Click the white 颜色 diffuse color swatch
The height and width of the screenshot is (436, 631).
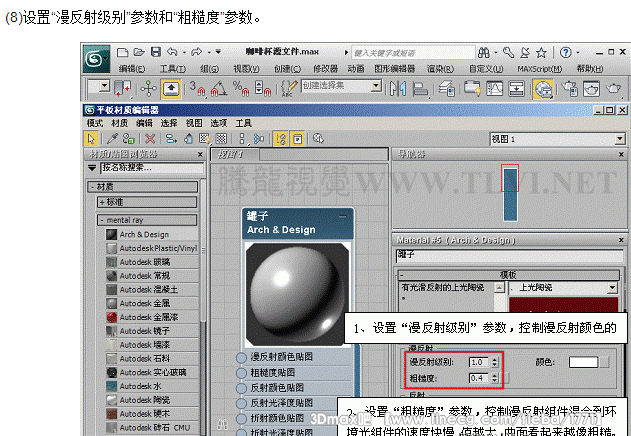pos(584,362)
